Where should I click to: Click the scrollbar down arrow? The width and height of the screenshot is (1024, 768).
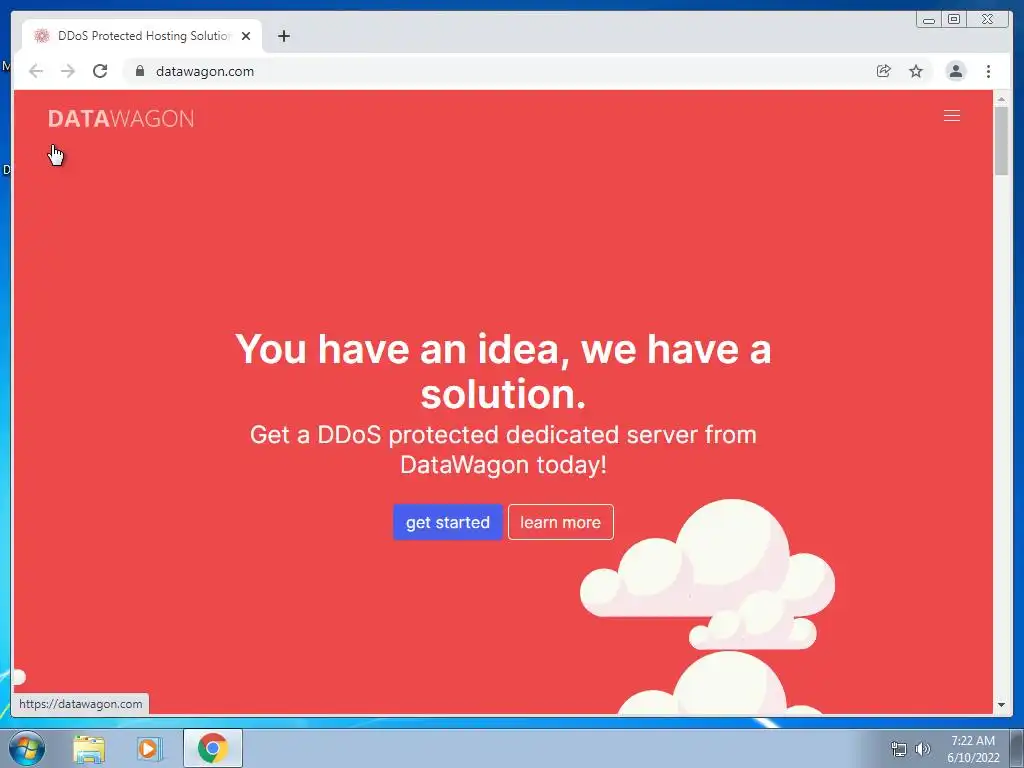point(1001,705)
